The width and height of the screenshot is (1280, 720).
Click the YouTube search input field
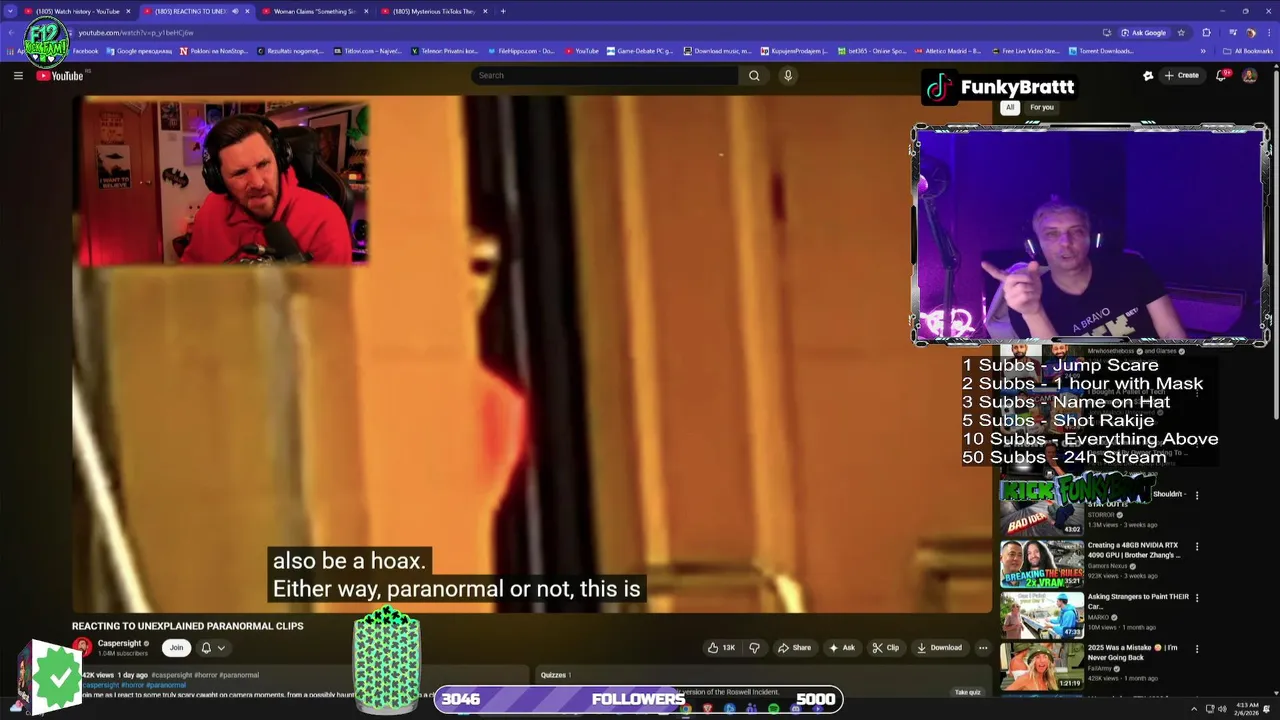point(605,76)
